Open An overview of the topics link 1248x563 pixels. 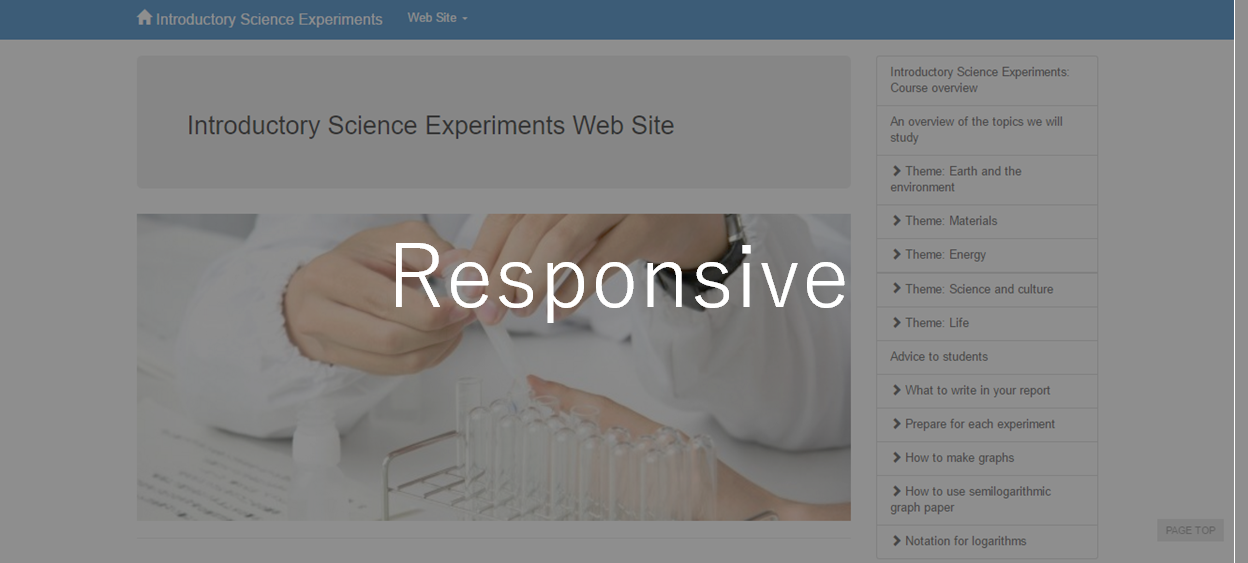click(987, 130)
